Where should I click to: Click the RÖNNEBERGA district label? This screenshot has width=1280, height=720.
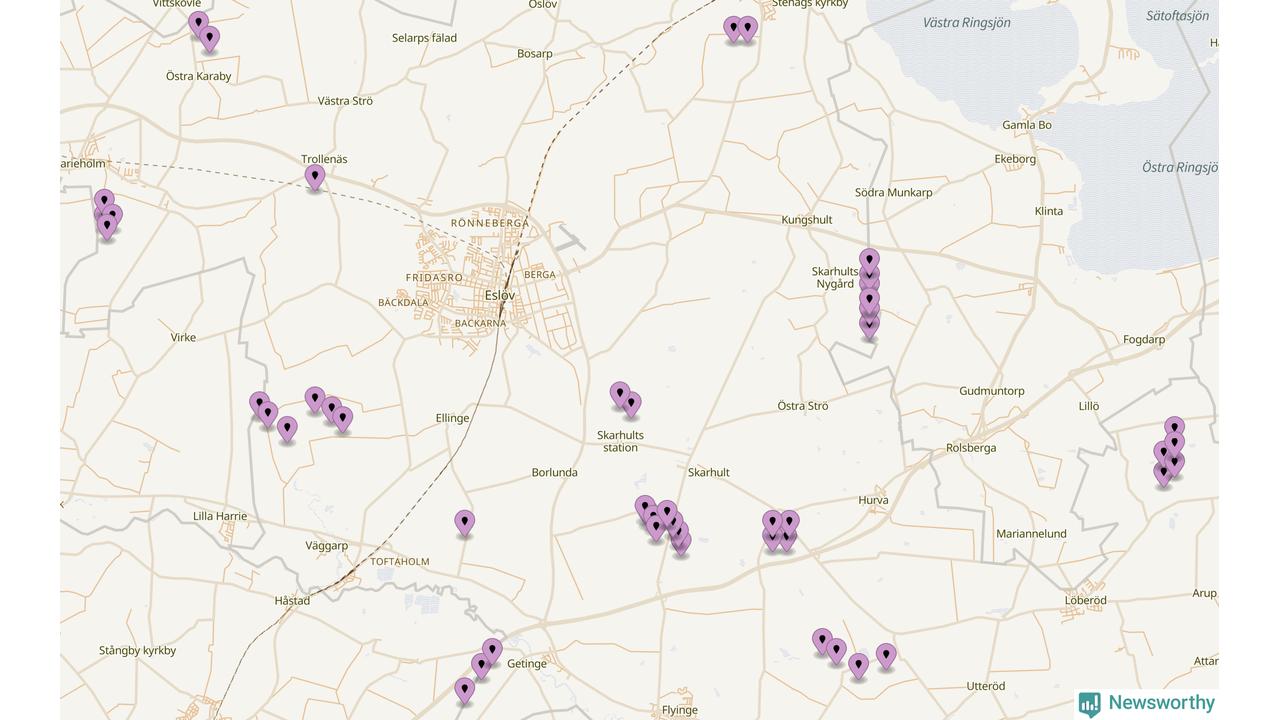click(490, 223)
